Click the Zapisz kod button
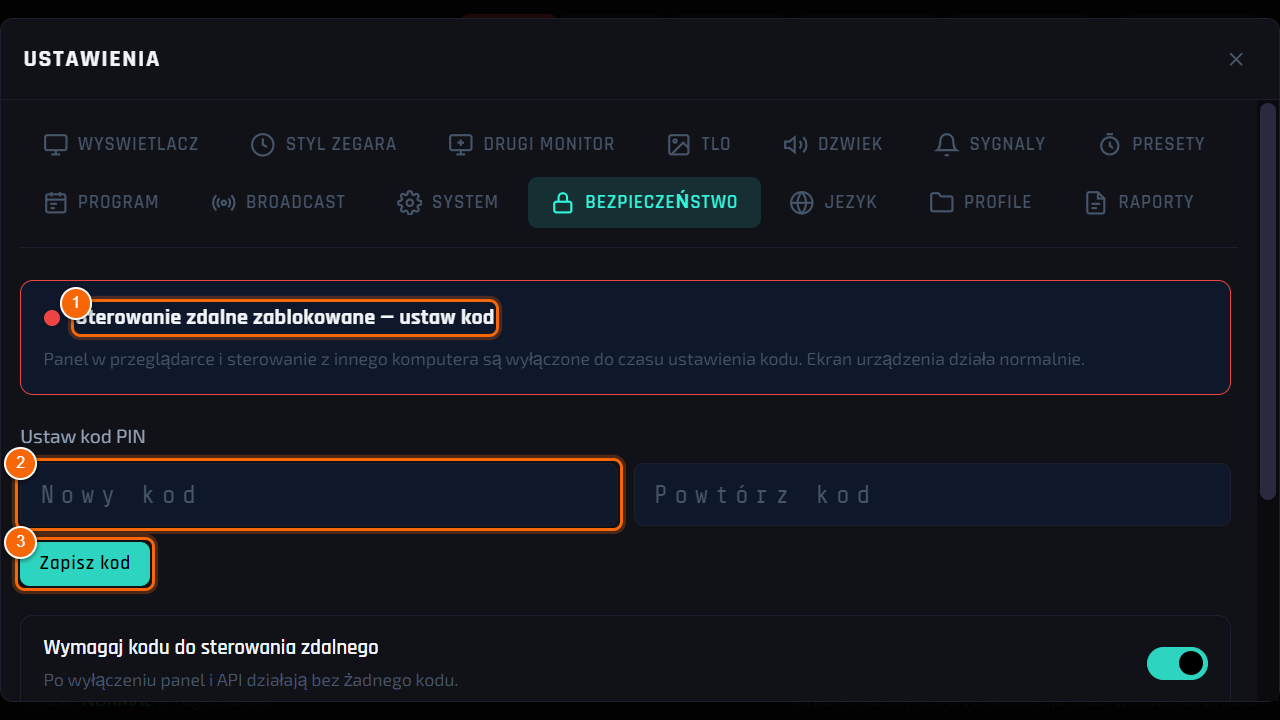 (85, 563)
